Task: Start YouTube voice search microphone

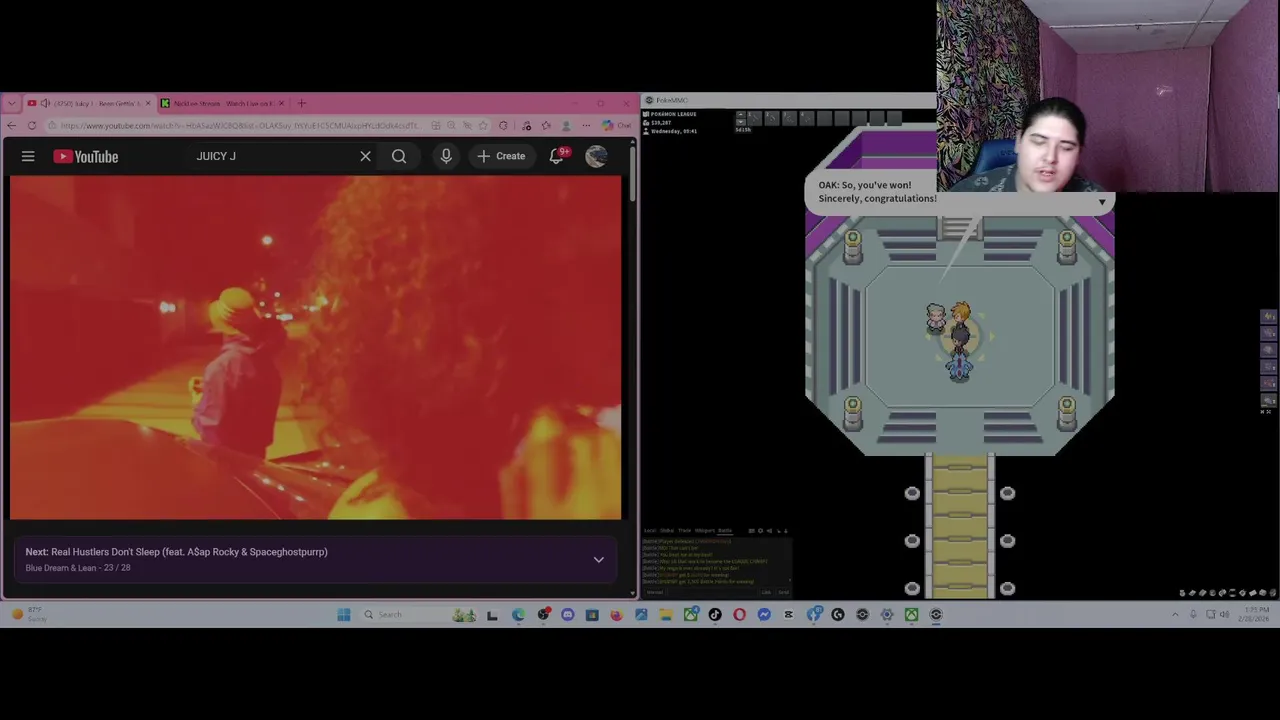Action: [446, 156]
